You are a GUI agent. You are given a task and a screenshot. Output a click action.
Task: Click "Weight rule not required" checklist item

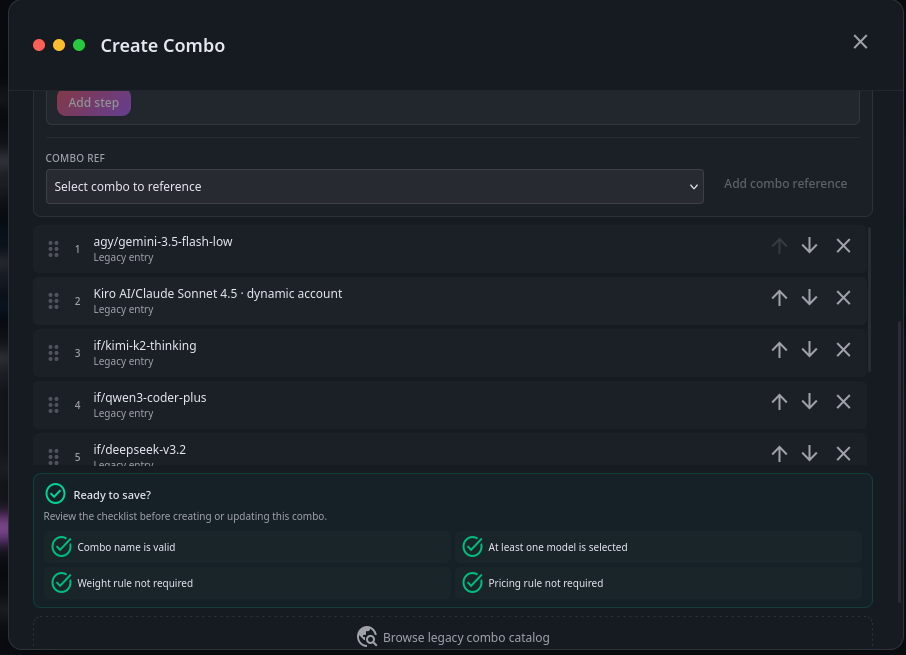click(247, 583)
